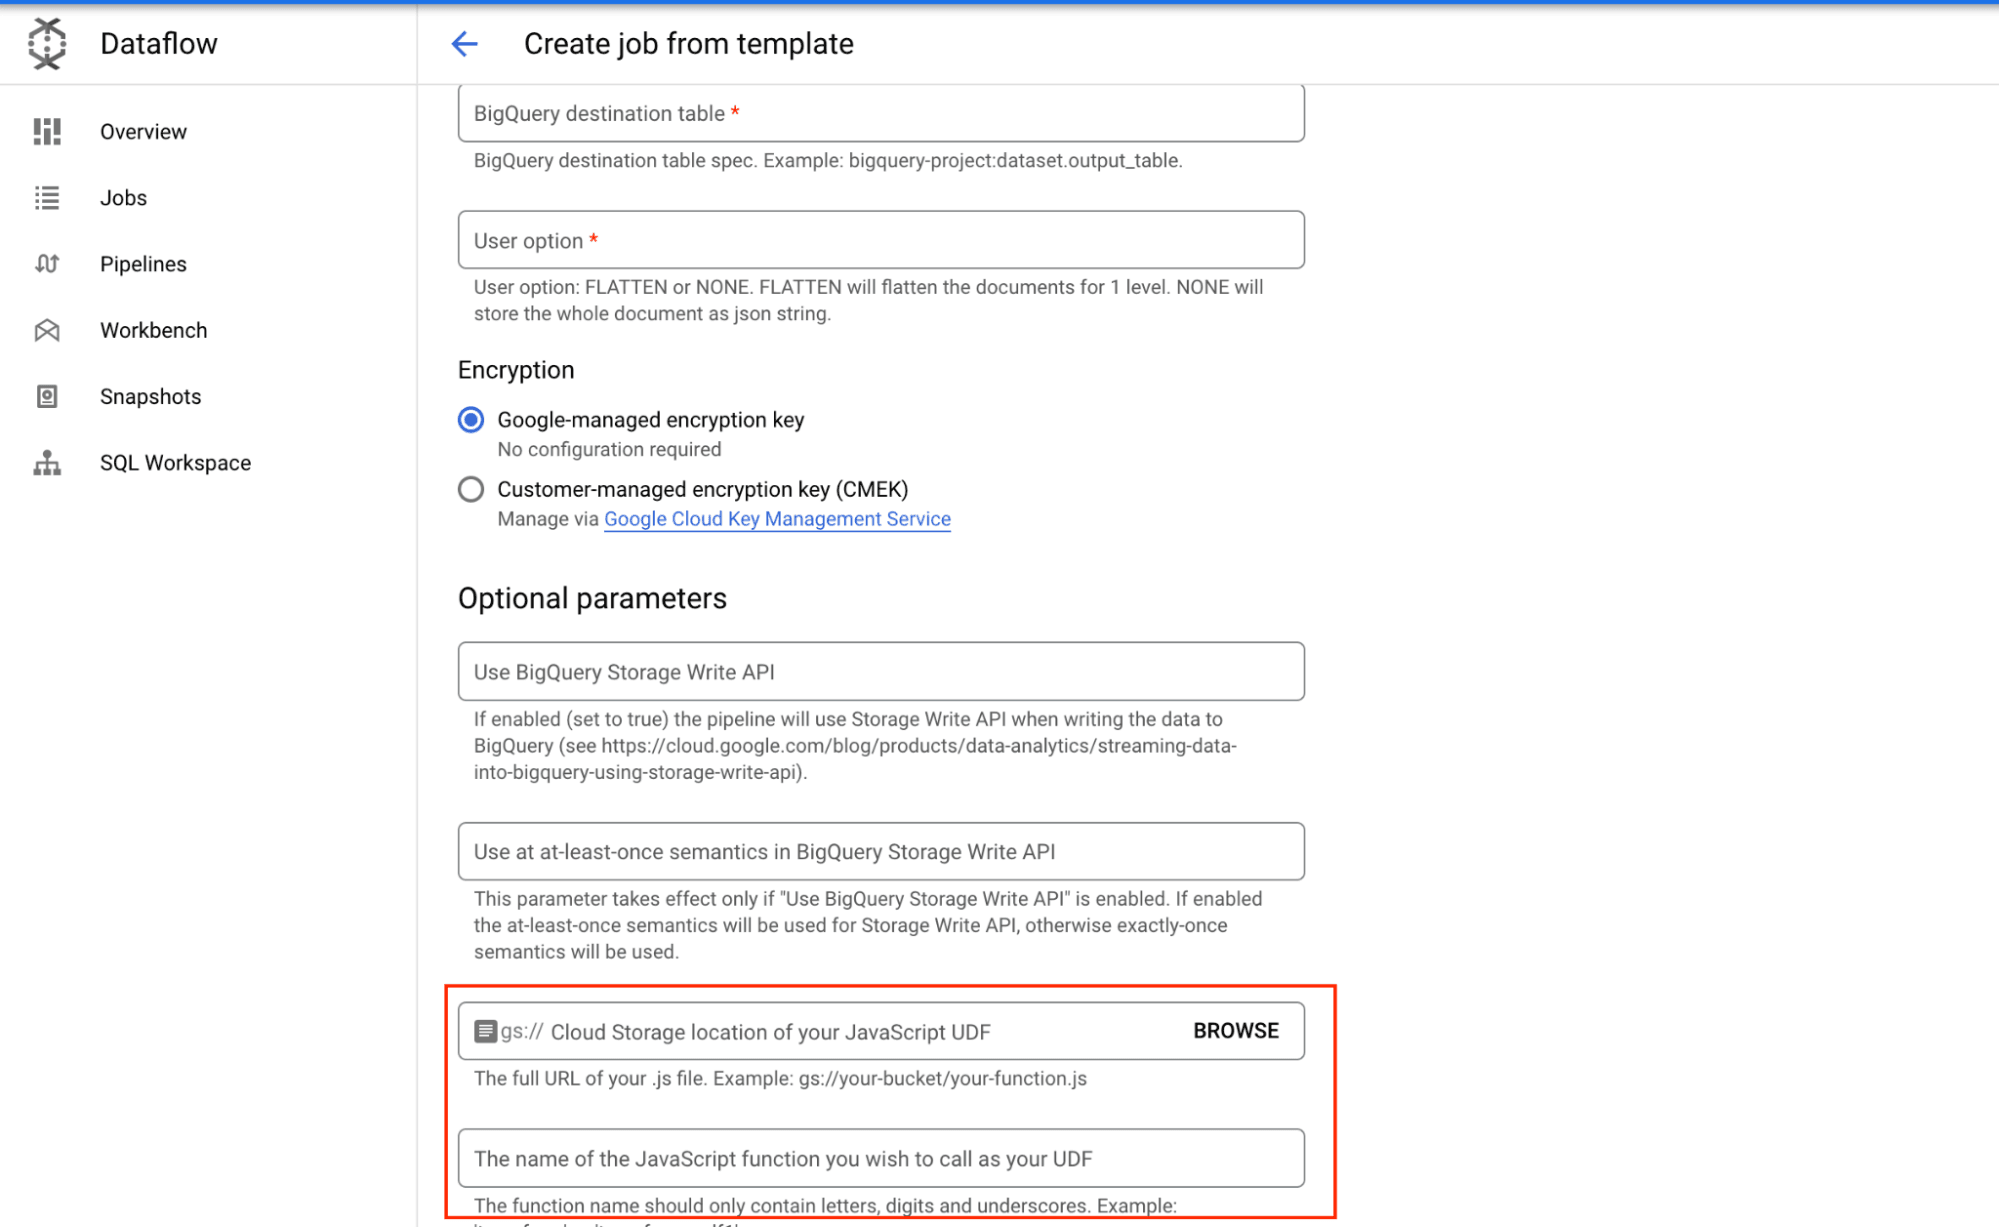Click the No configuration required text
The width and height of the screenshot is (1999, 1227).
(x=609, y=449)
